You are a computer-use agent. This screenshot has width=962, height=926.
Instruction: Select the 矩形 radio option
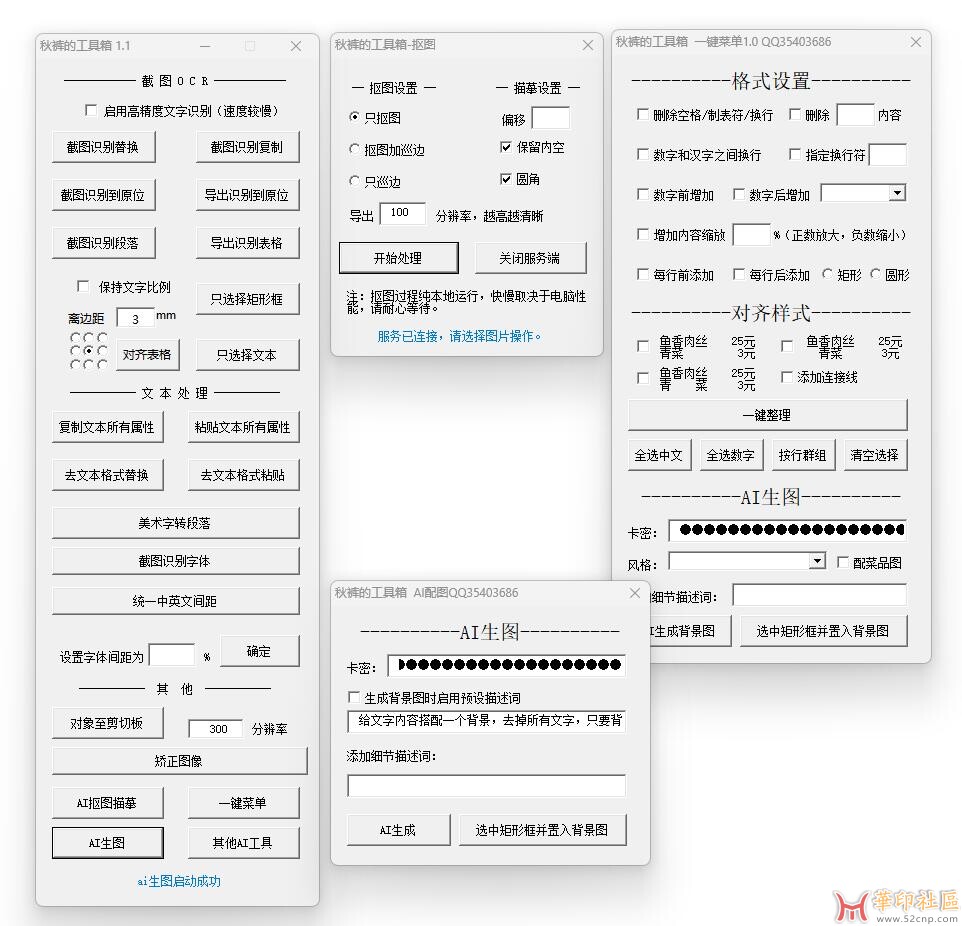[827, 274]
